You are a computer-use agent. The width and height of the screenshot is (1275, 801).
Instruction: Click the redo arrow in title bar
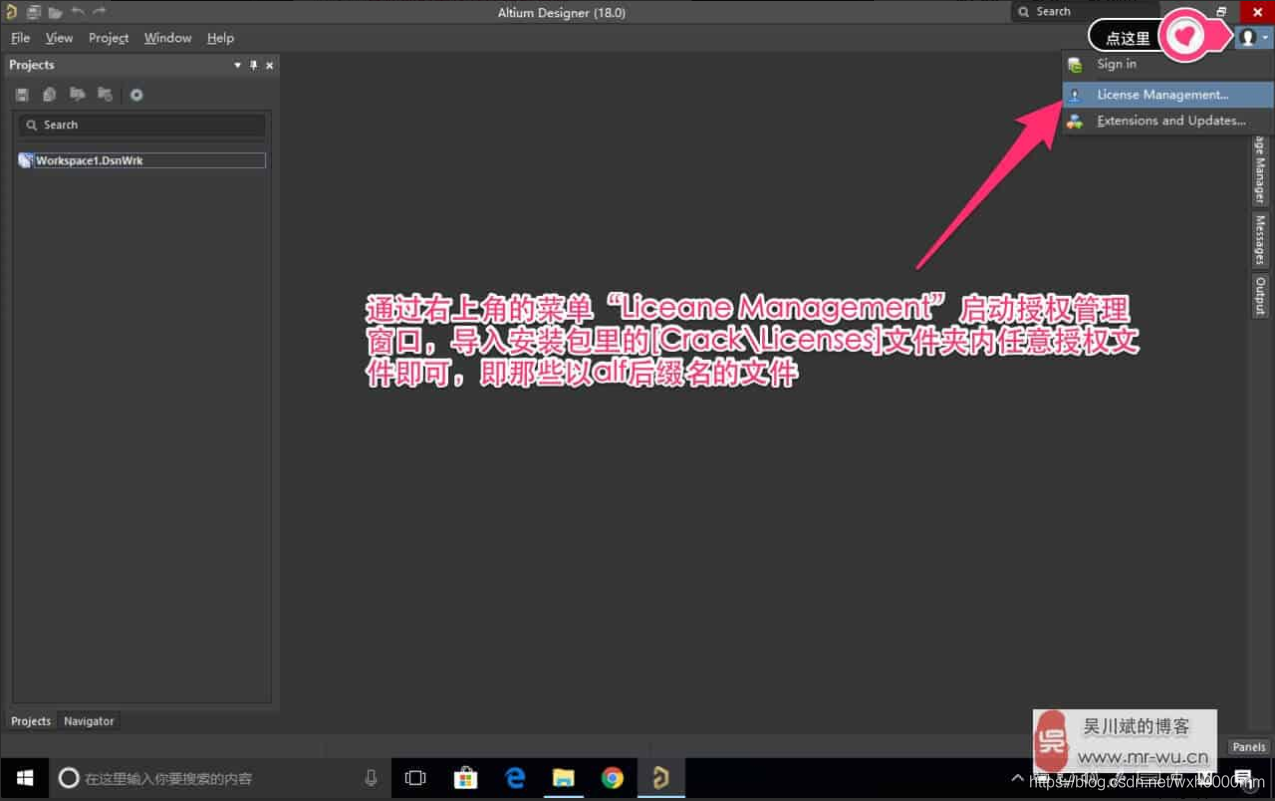(x=99, y=12)
